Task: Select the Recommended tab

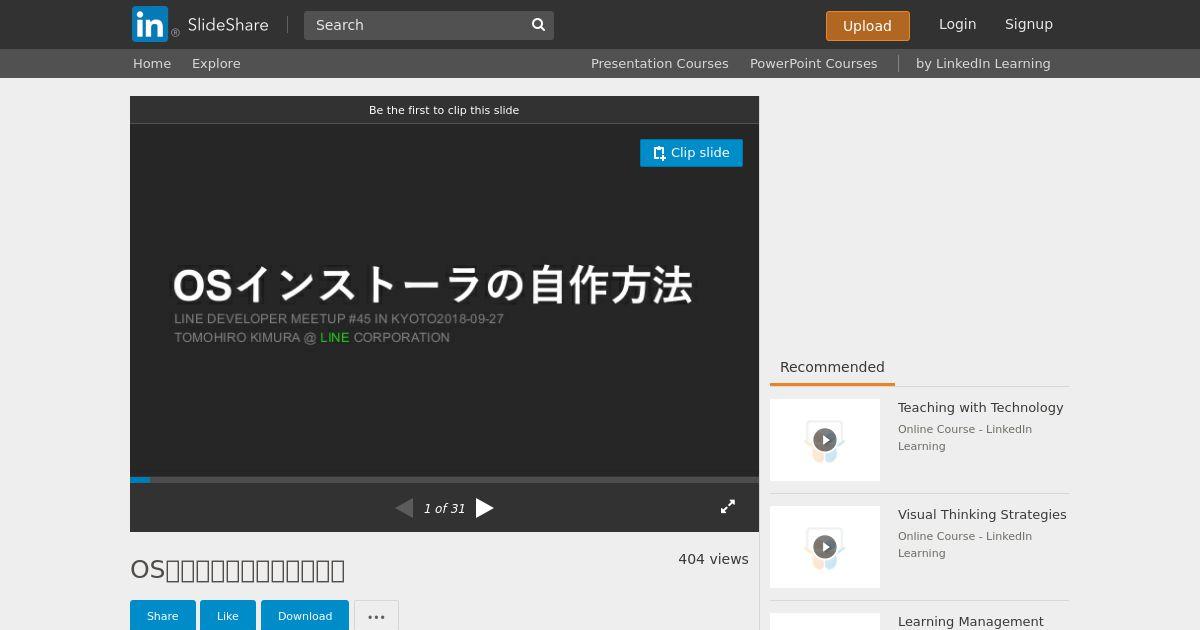Action: point(832,367)
